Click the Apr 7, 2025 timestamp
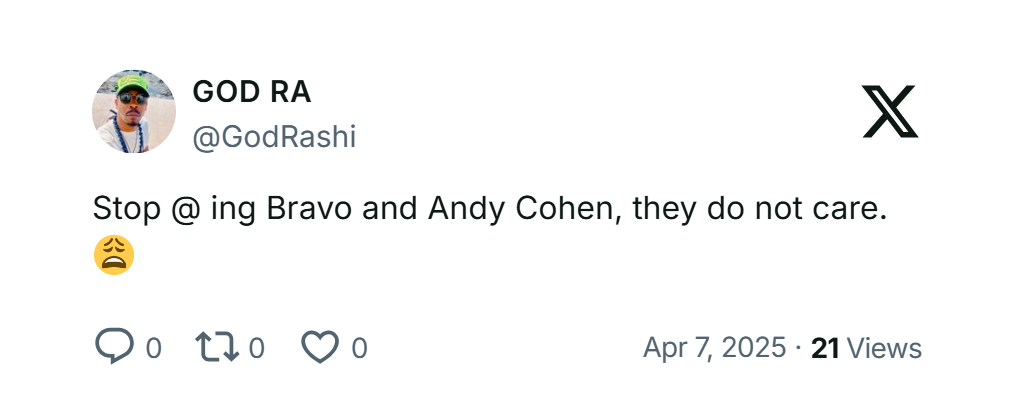The image size is (1010, 420). pyautogui.click(x=714, y=348)
